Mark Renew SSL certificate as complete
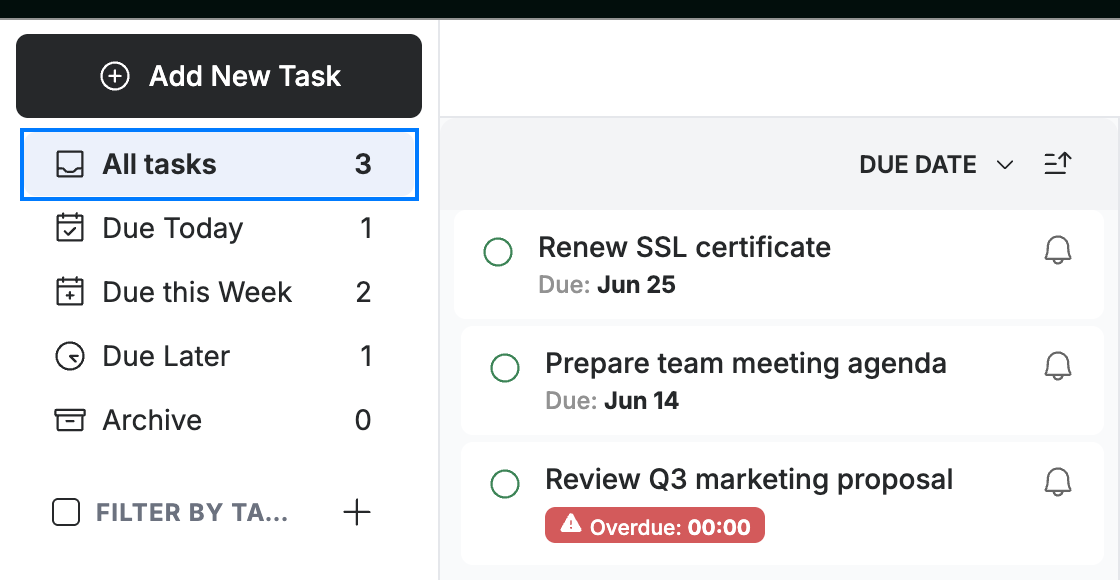Image resolution: width=1120 pixels, height=580 pixels. tap(498, 252)
